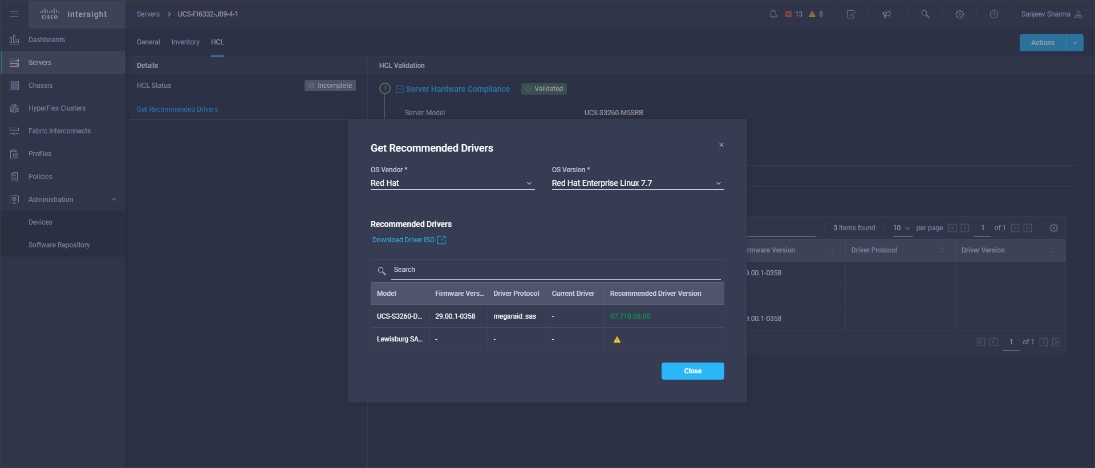
Task: Open the OS Vendor Red Hat dropdown
Action: [x=453, y=183]
